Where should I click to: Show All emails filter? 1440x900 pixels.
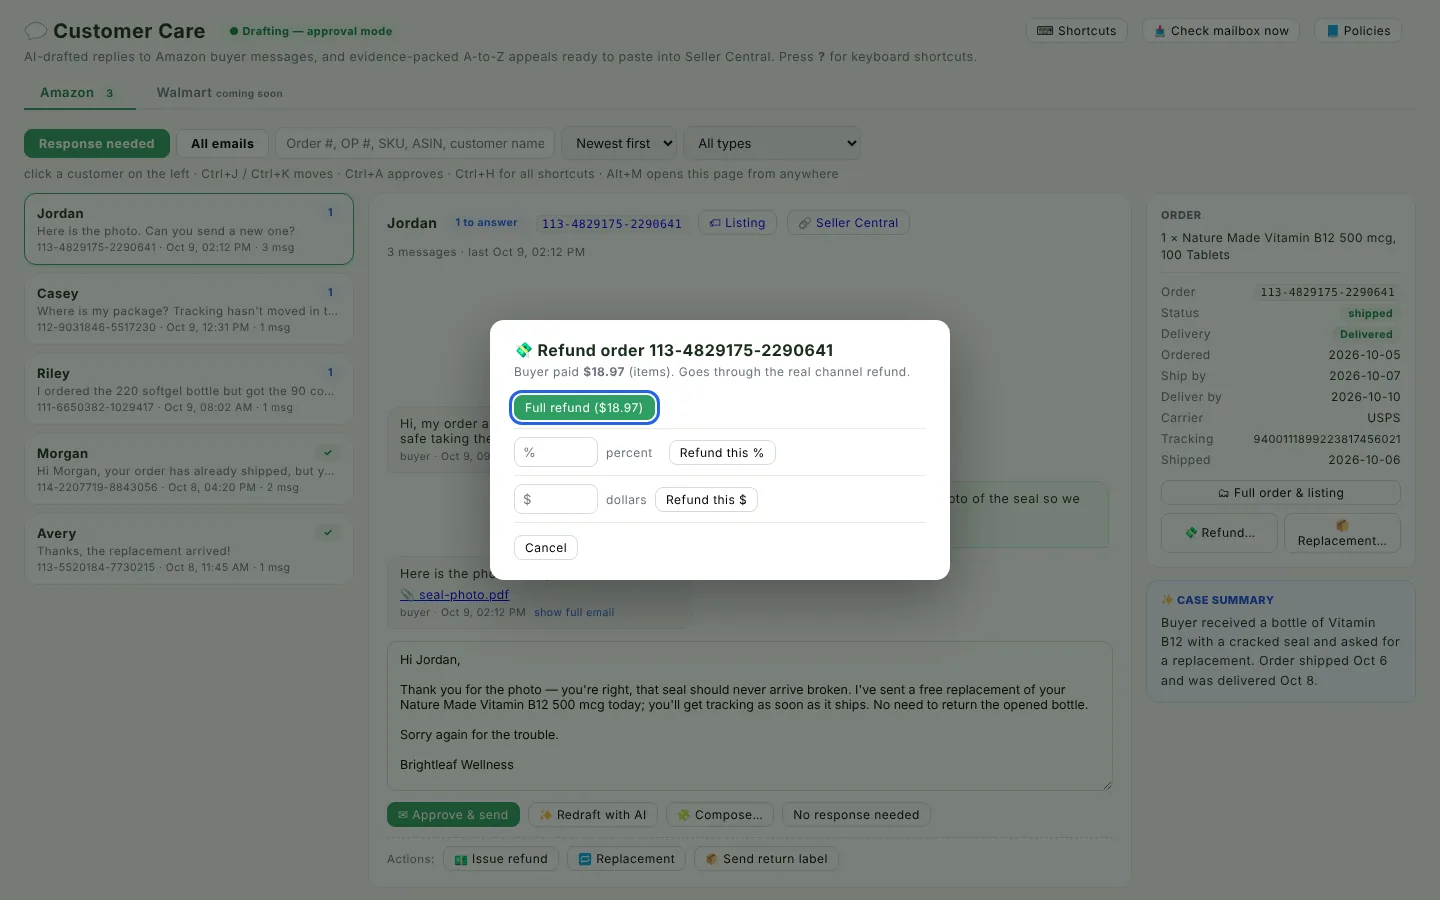(222, 144)
